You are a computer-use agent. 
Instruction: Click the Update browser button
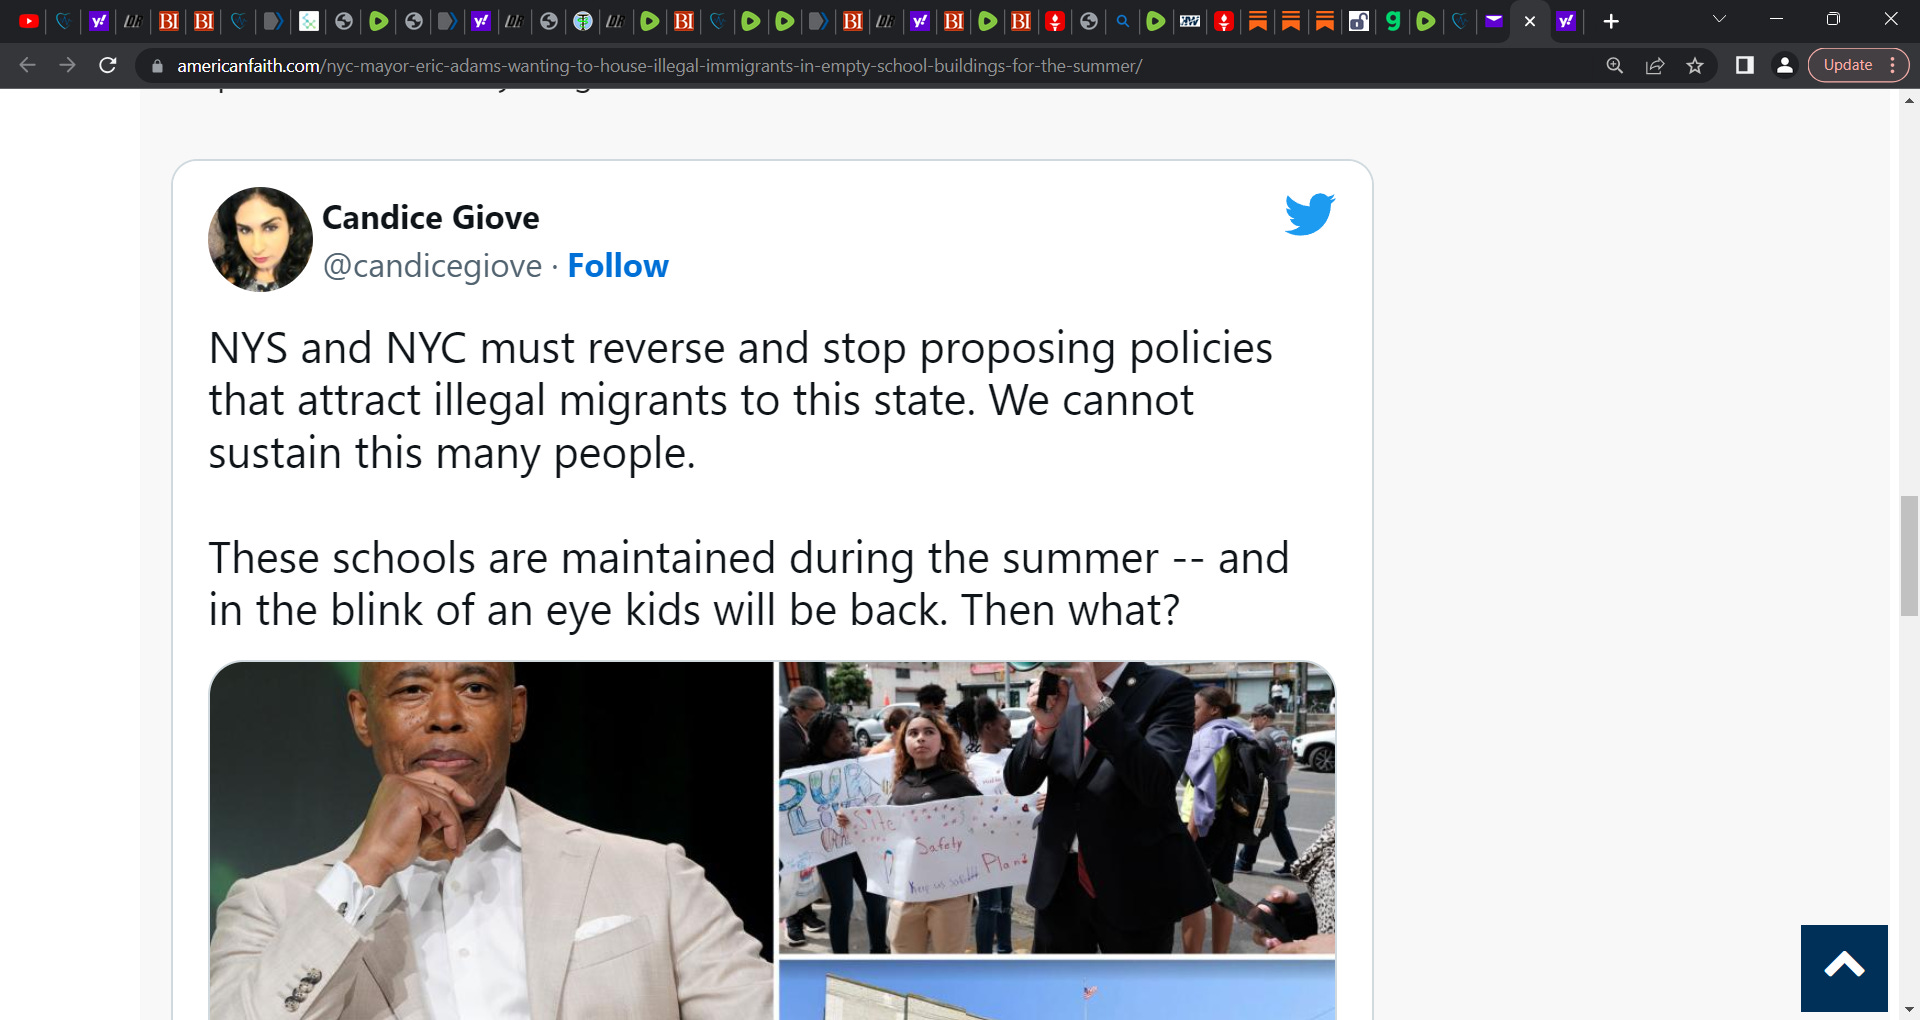(1848, 65)
